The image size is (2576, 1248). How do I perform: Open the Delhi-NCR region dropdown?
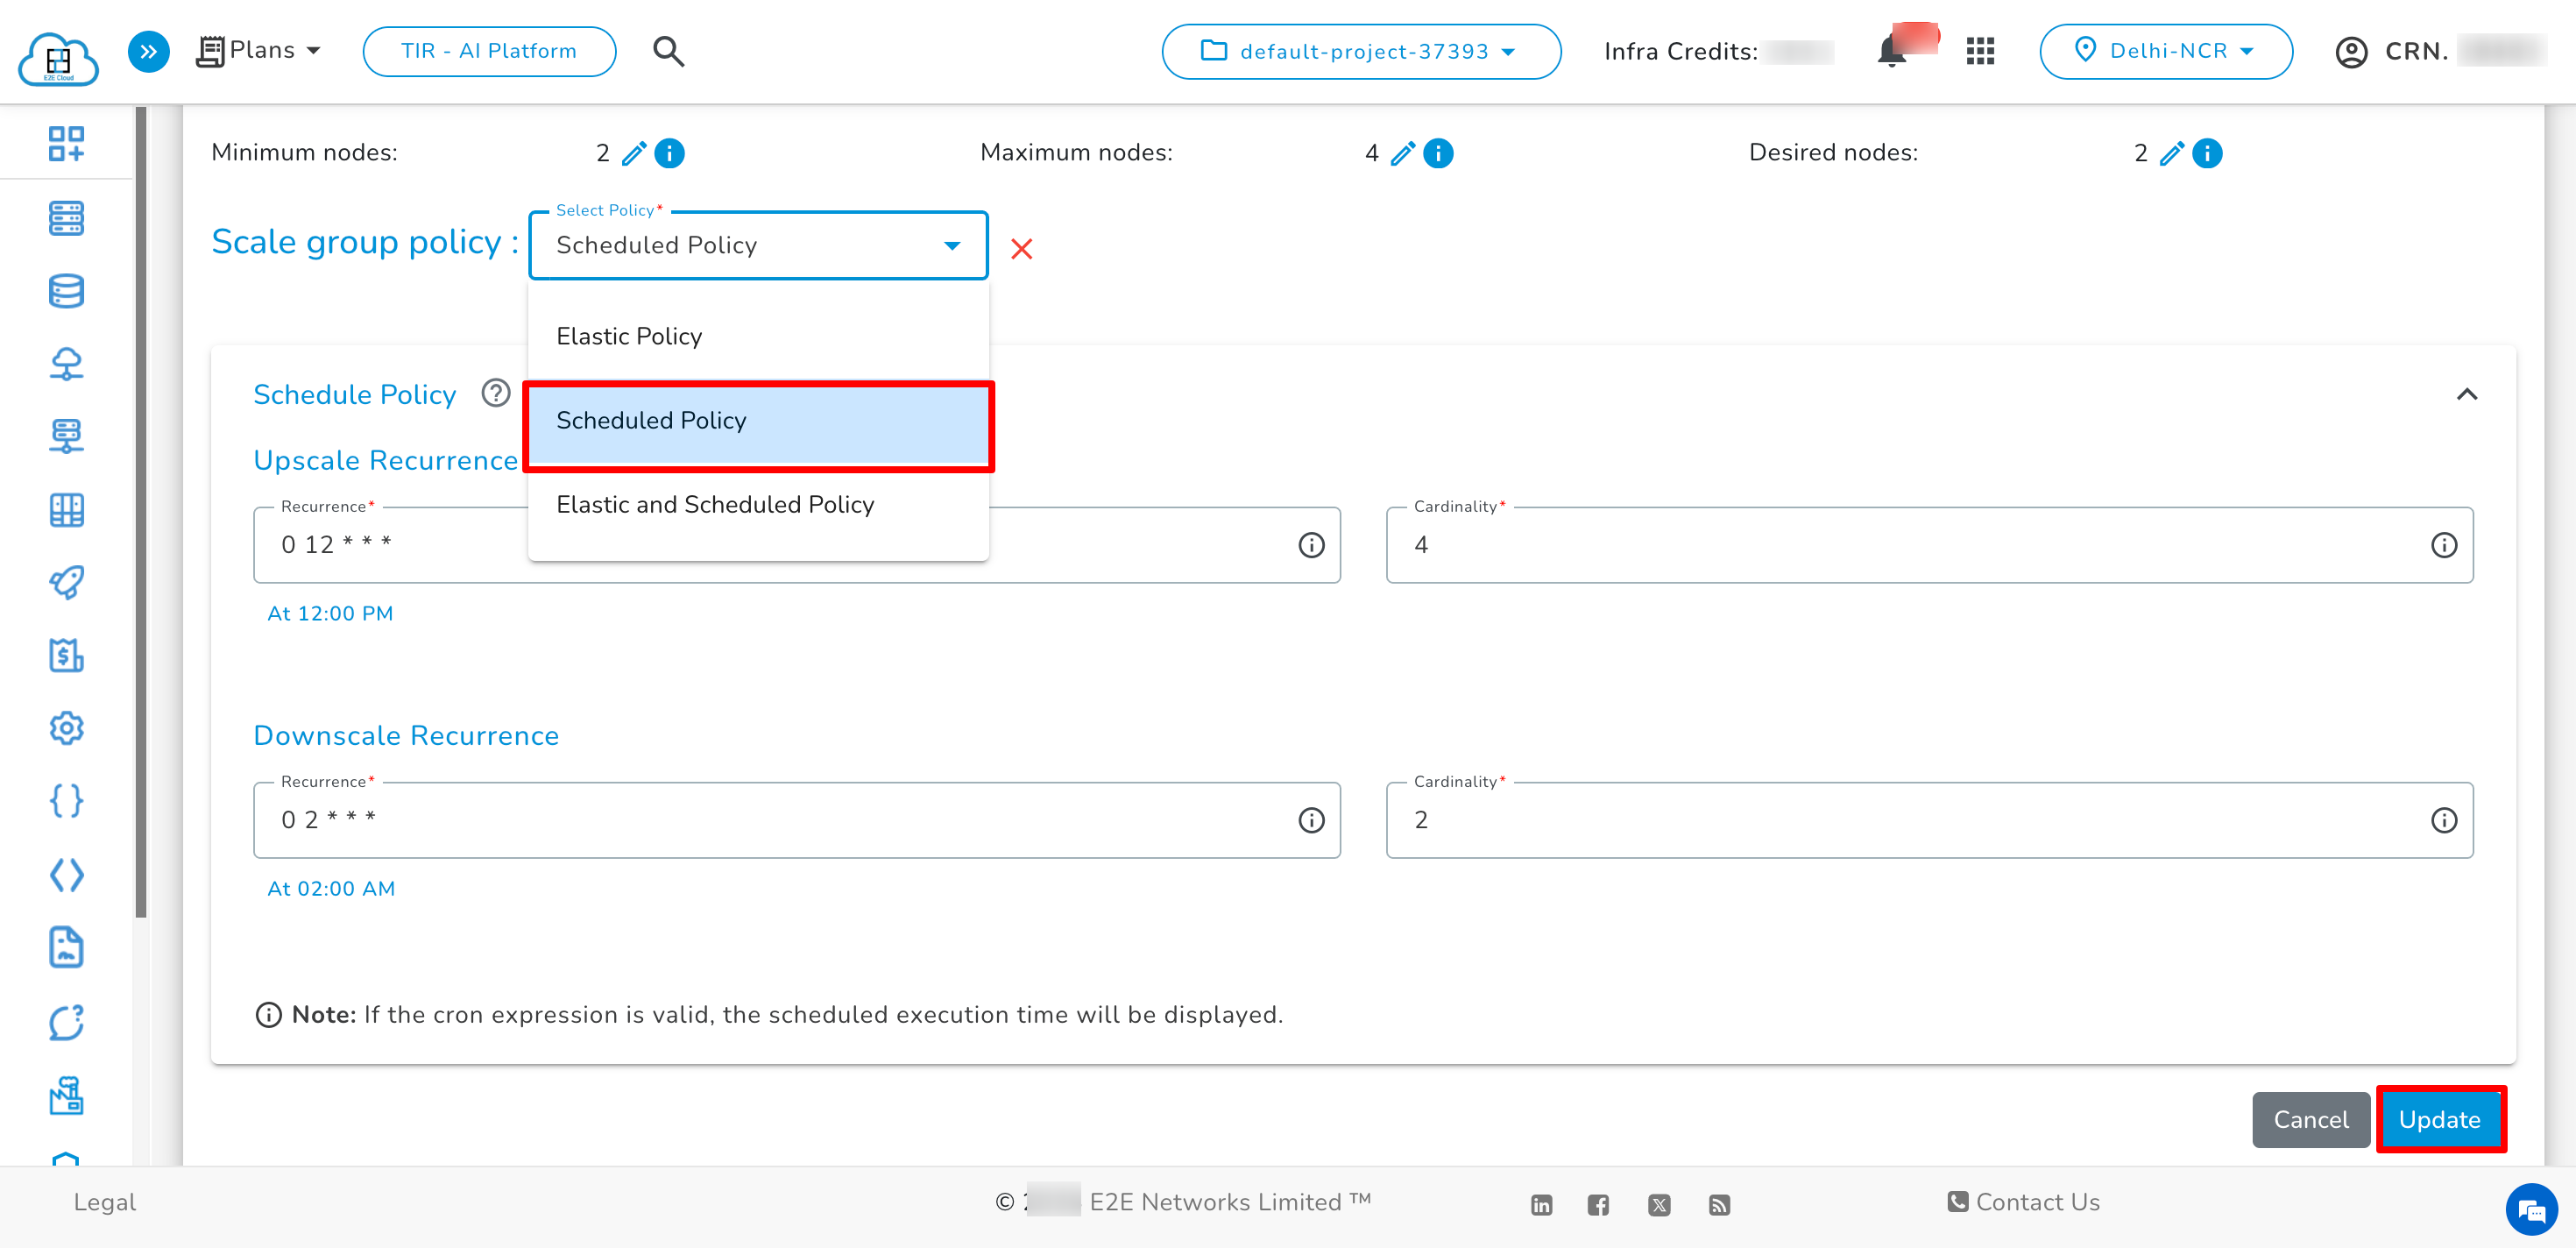click(x=2165, y=51)
